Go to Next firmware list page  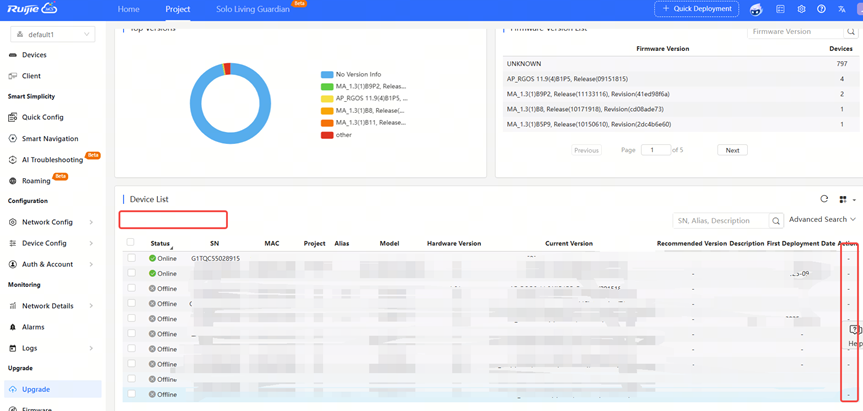(x=732, y=150)
